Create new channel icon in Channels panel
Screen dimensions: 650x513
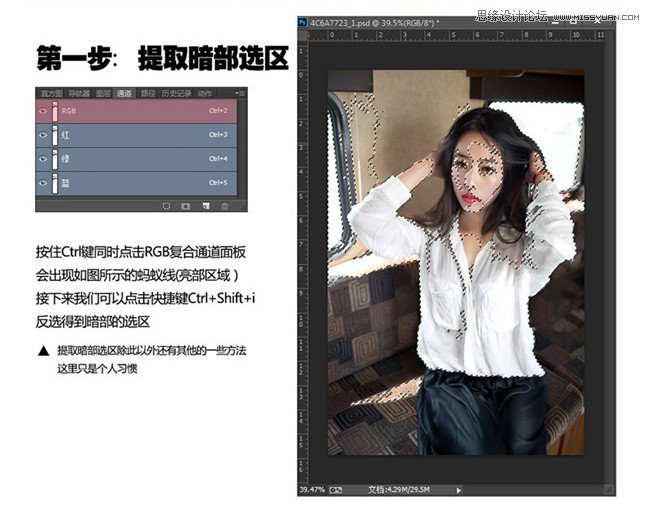(x=206, y=206)
